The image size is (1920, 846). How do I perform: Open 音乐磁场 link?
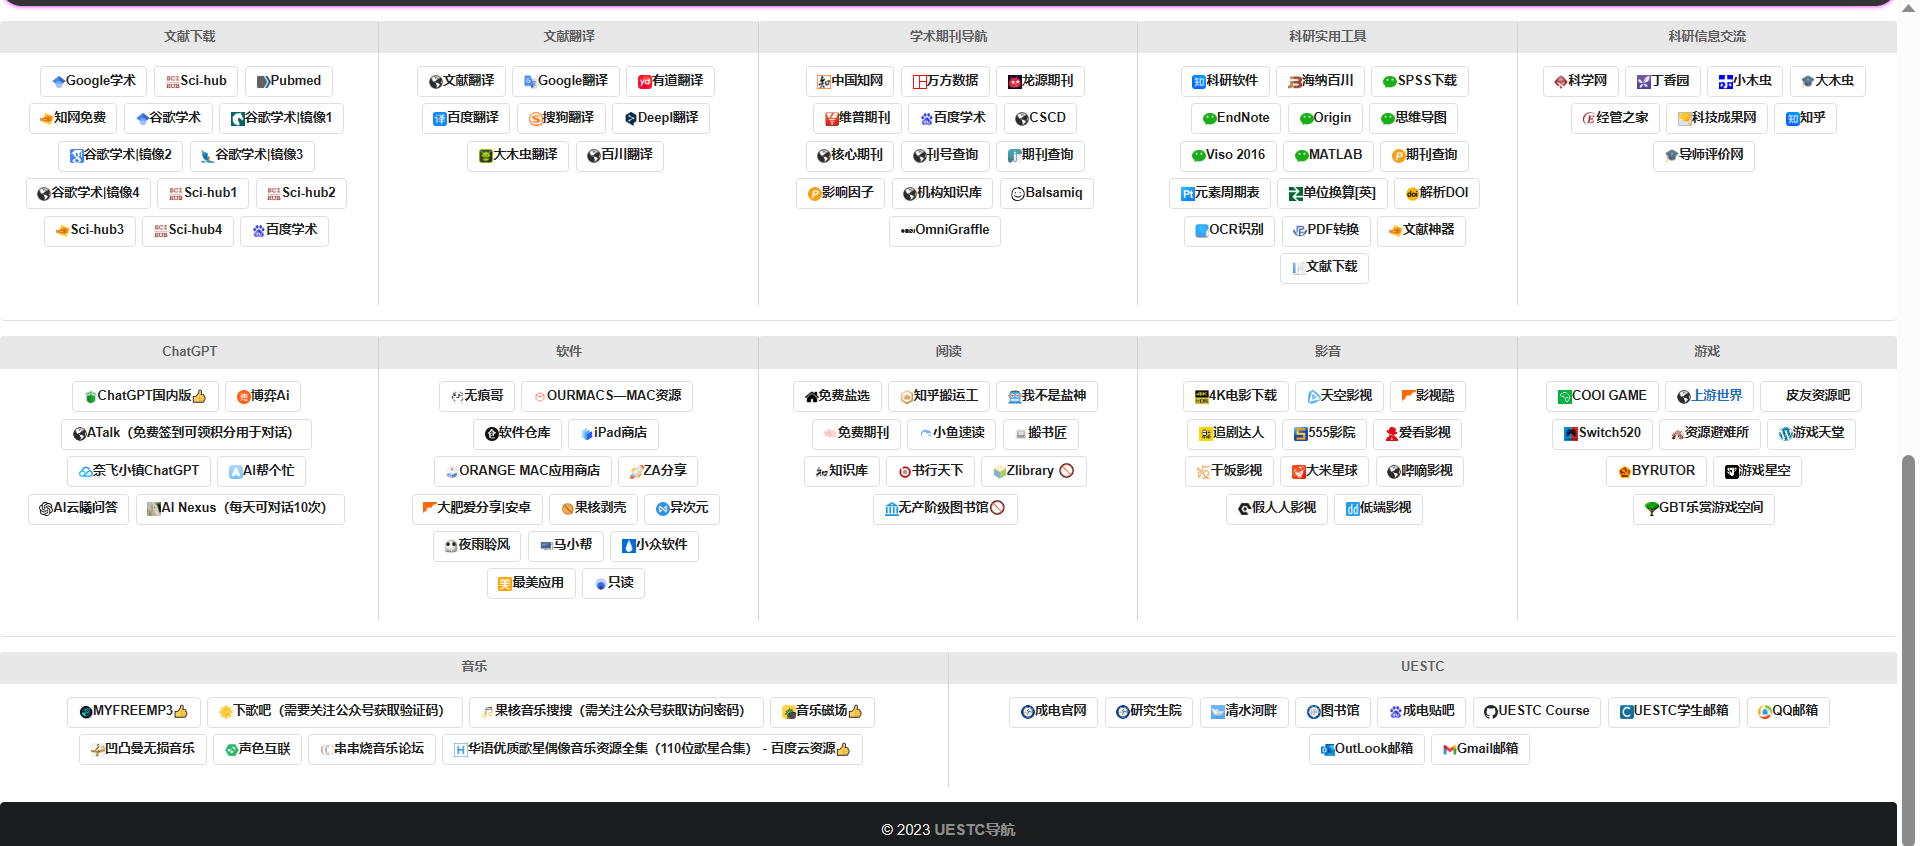point(822,711)
